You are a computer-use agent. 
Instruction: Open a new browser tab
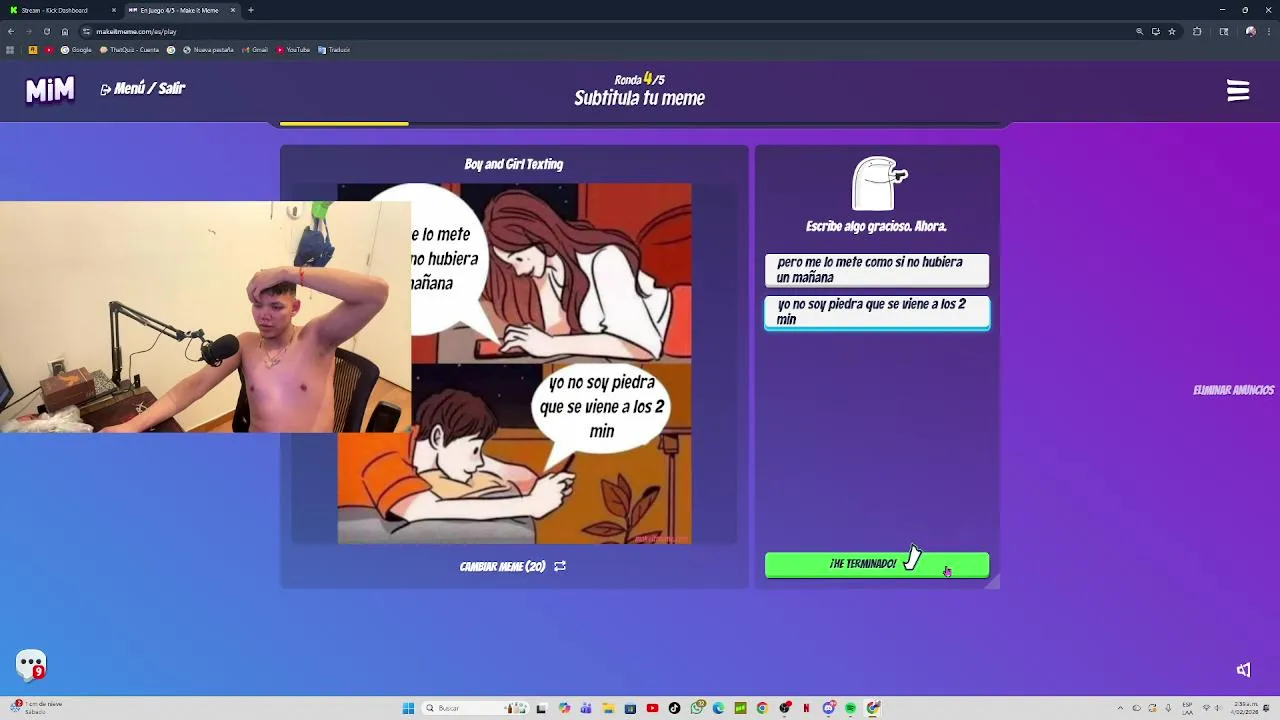tap(250, 10)
